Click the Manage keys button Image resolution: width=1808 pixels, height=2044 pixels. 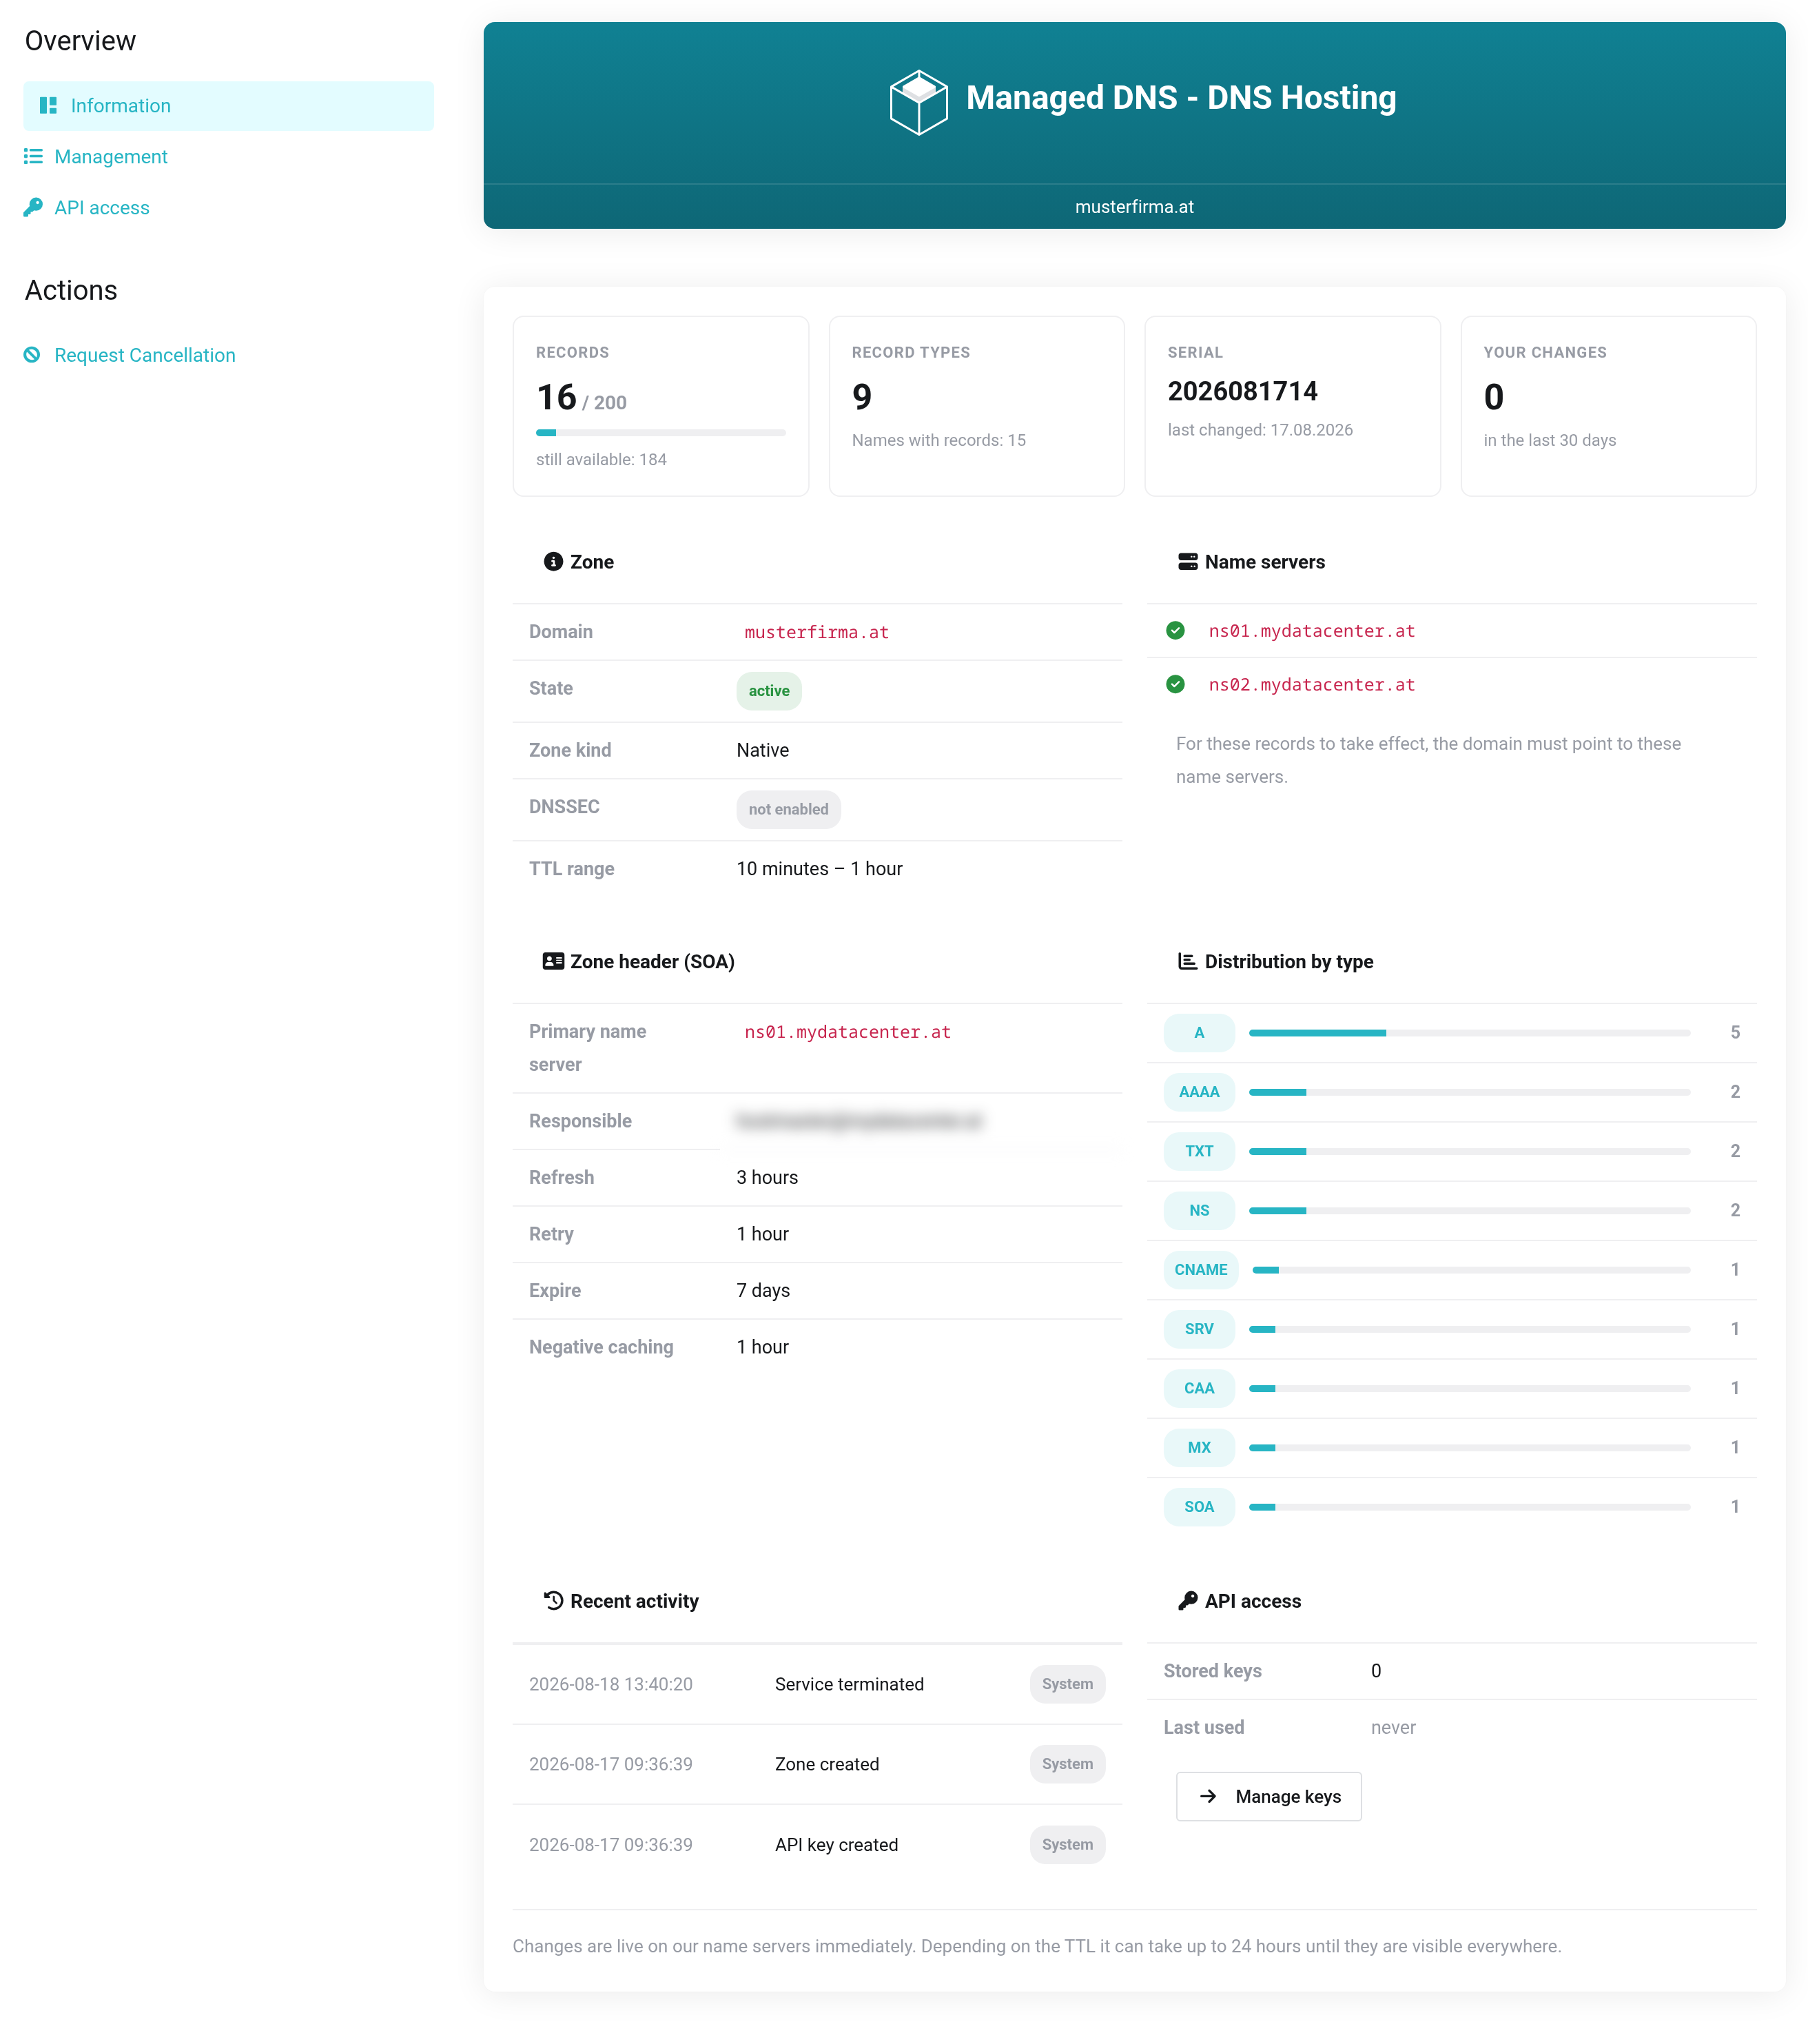(1268, 1797)
